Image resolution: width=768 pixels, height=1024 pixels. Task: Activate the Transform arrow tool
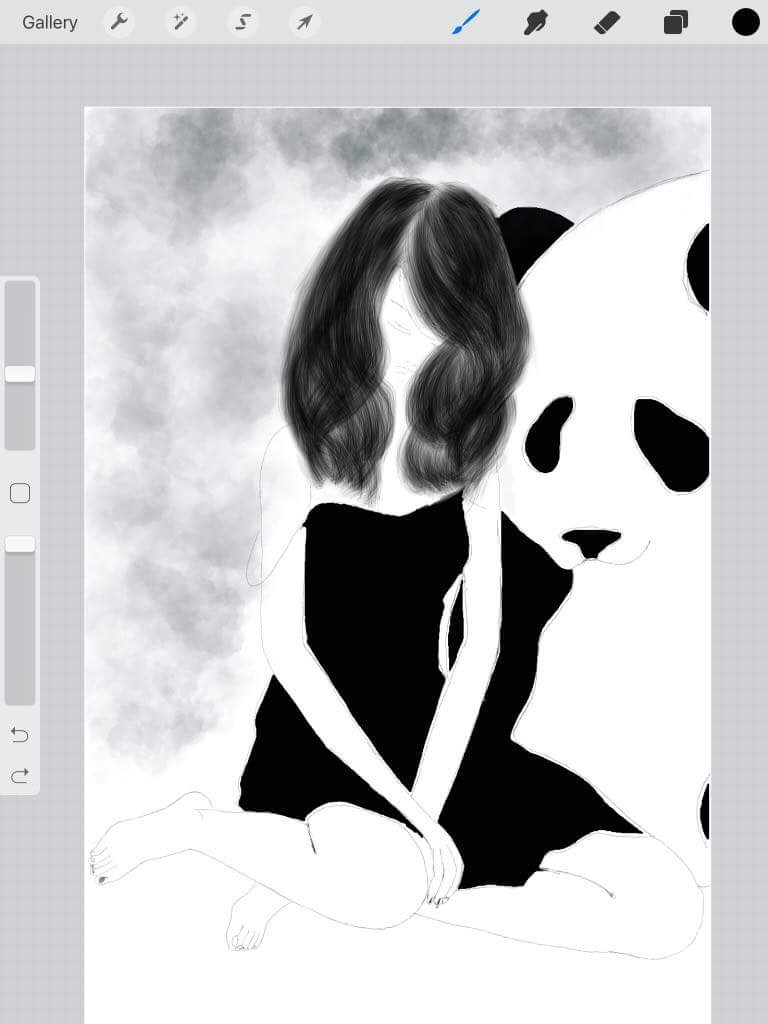coord(304,22)
